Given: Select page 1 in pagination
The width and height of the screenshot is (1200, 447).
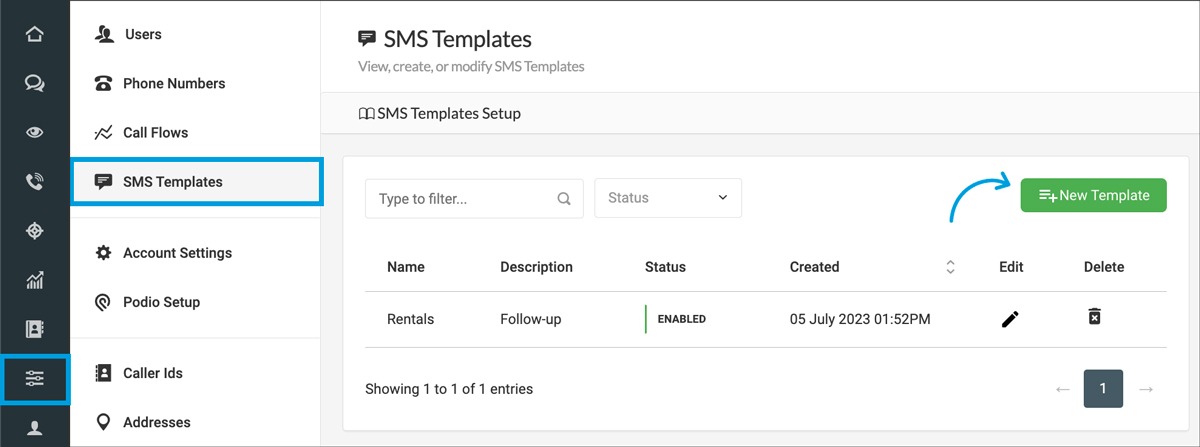Looking at the screenshot, I should (x=1103, y=389).
